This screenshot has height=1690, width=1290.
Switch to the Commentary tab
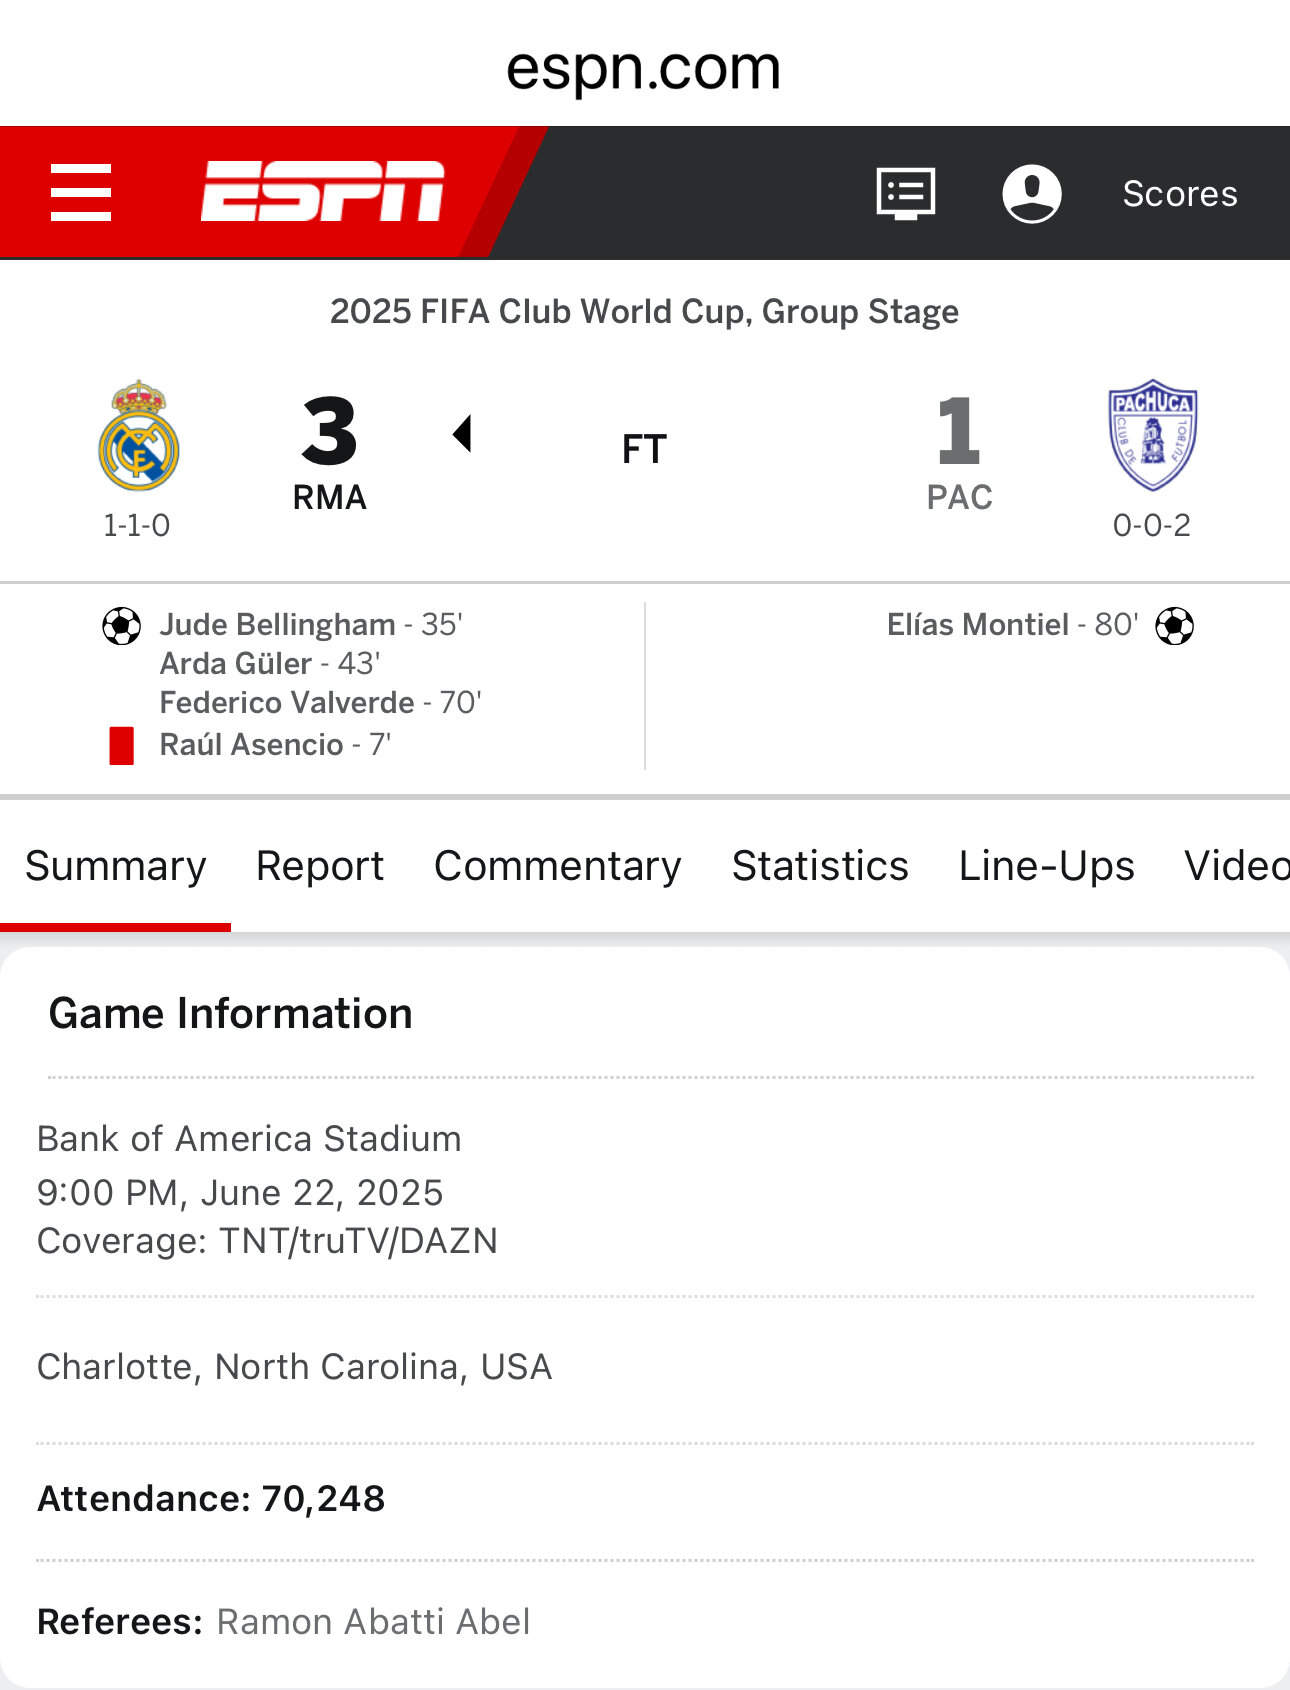click(x=558, y=866)
